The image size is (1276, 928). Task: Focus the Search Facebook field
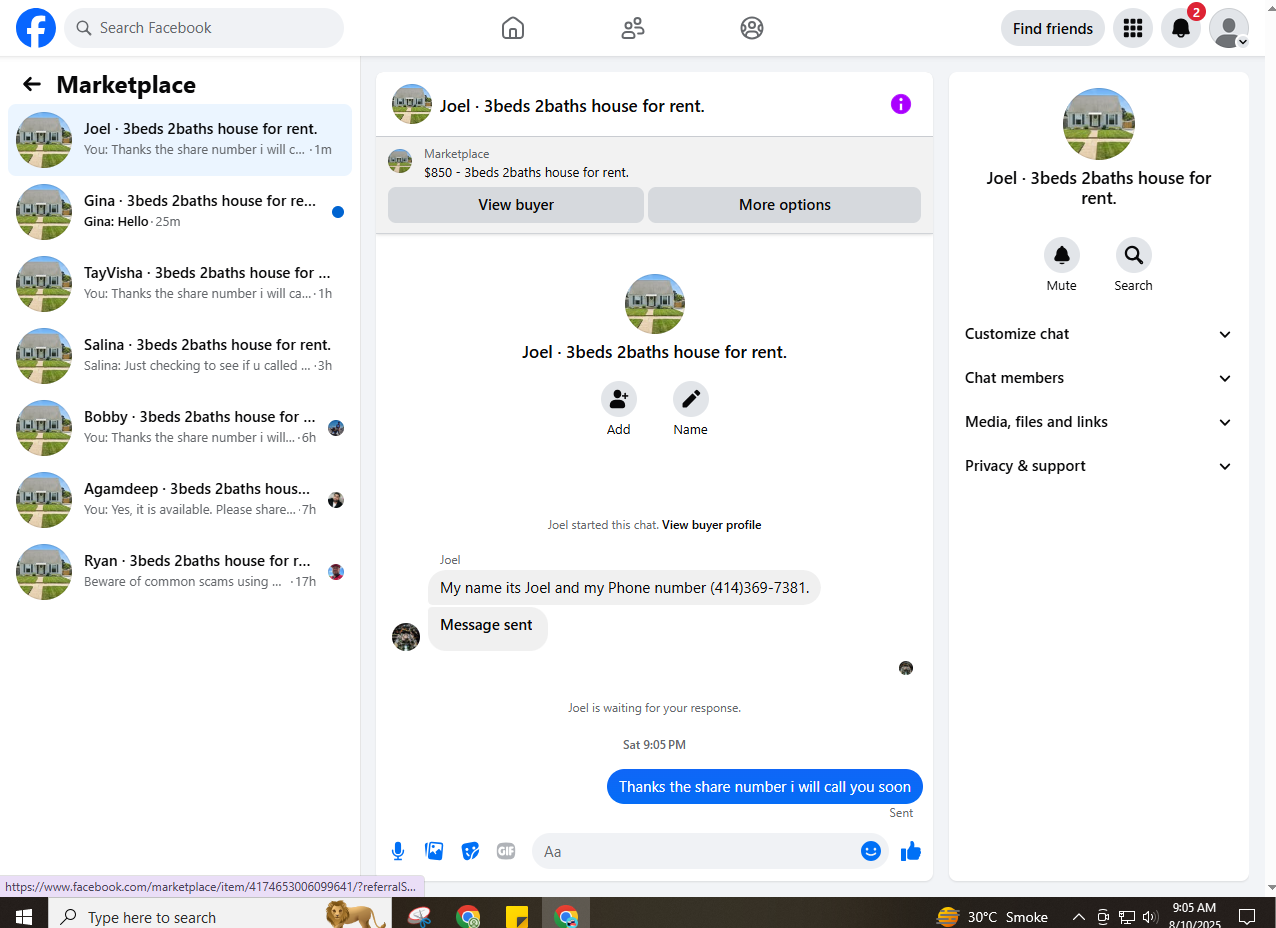[x=204, y=28]
